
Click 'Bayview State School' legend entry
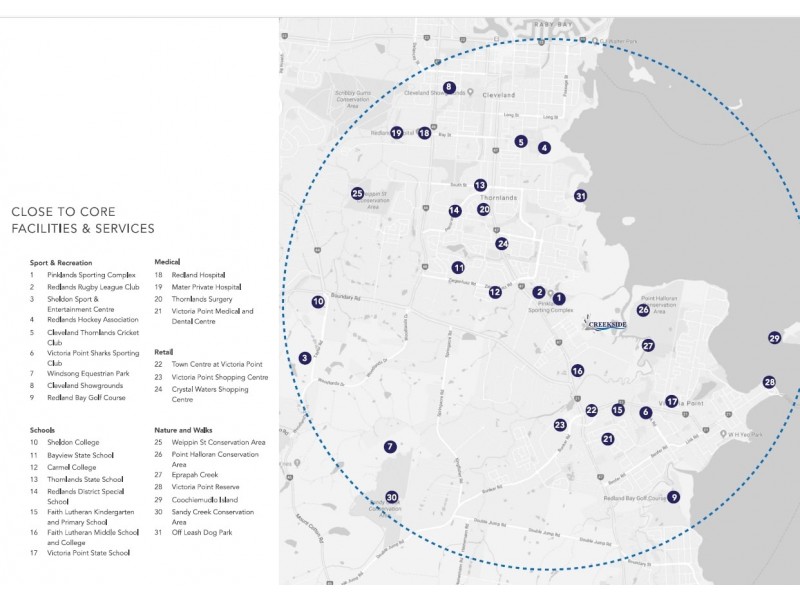click(x=81, y=455)
